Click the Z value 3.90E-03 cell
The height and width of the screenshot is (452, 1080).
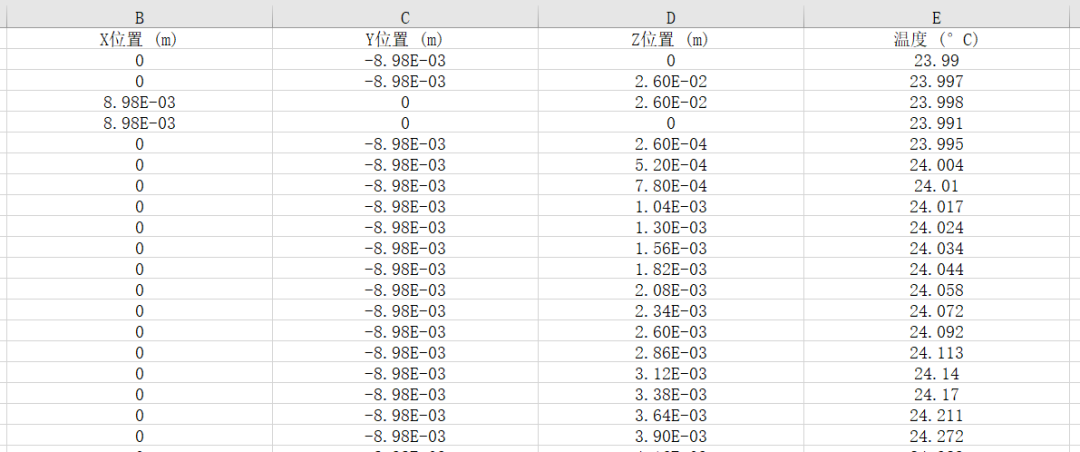670,436
